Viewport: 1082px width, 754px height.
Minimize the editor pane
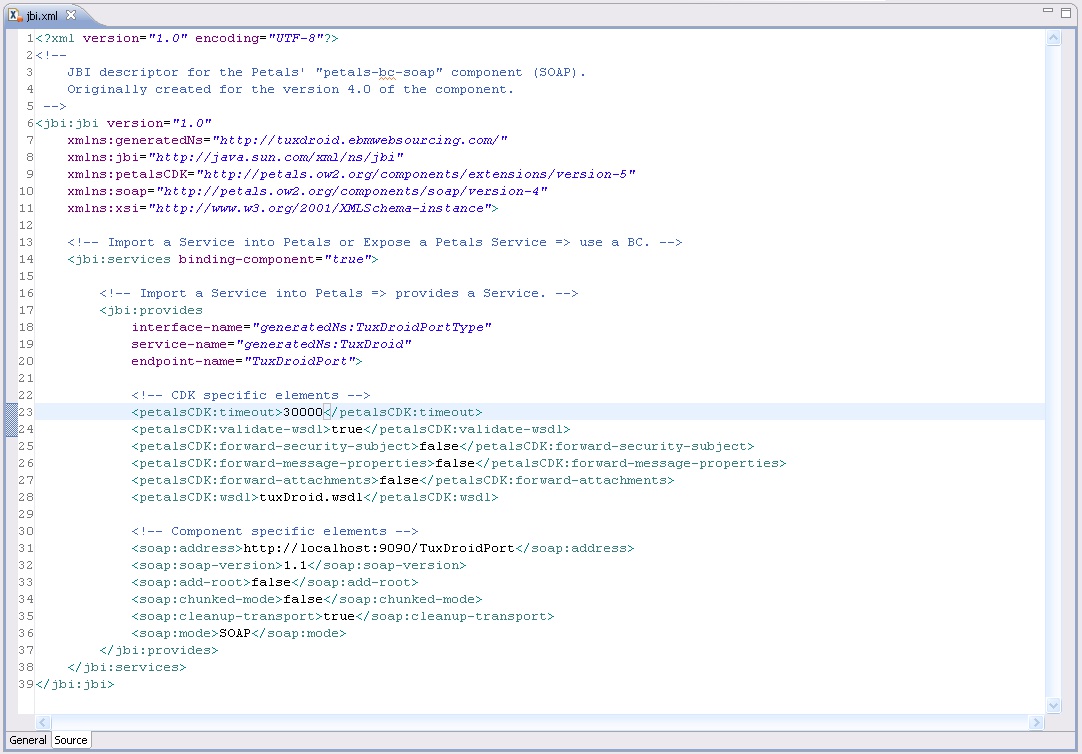tap(1048, 11)
